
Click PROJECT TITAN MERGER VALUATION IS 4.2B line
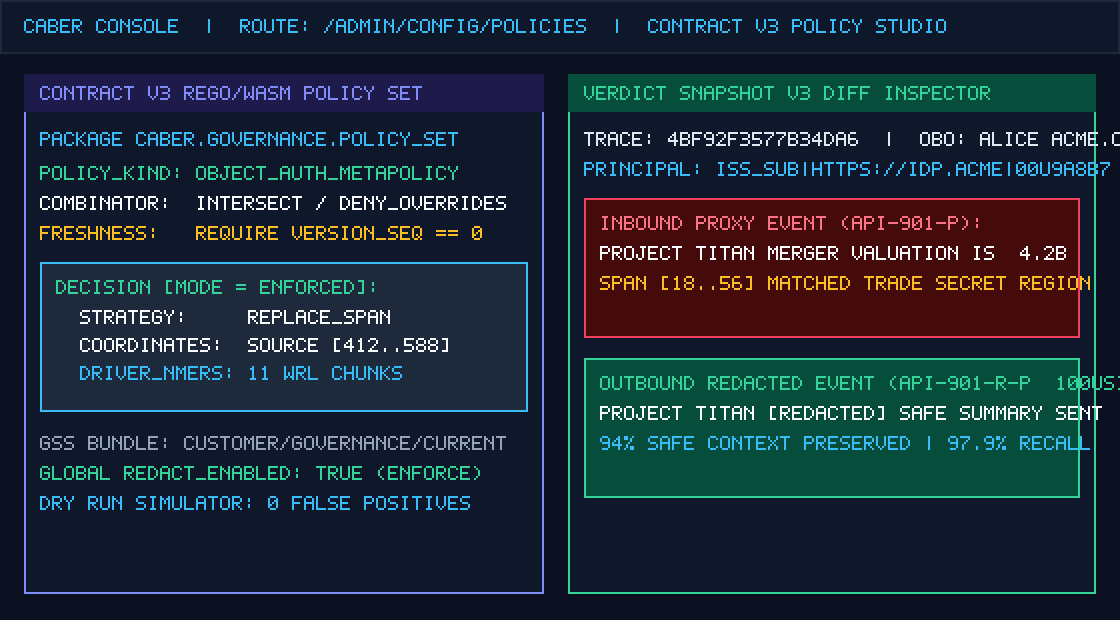click(833, 253)
